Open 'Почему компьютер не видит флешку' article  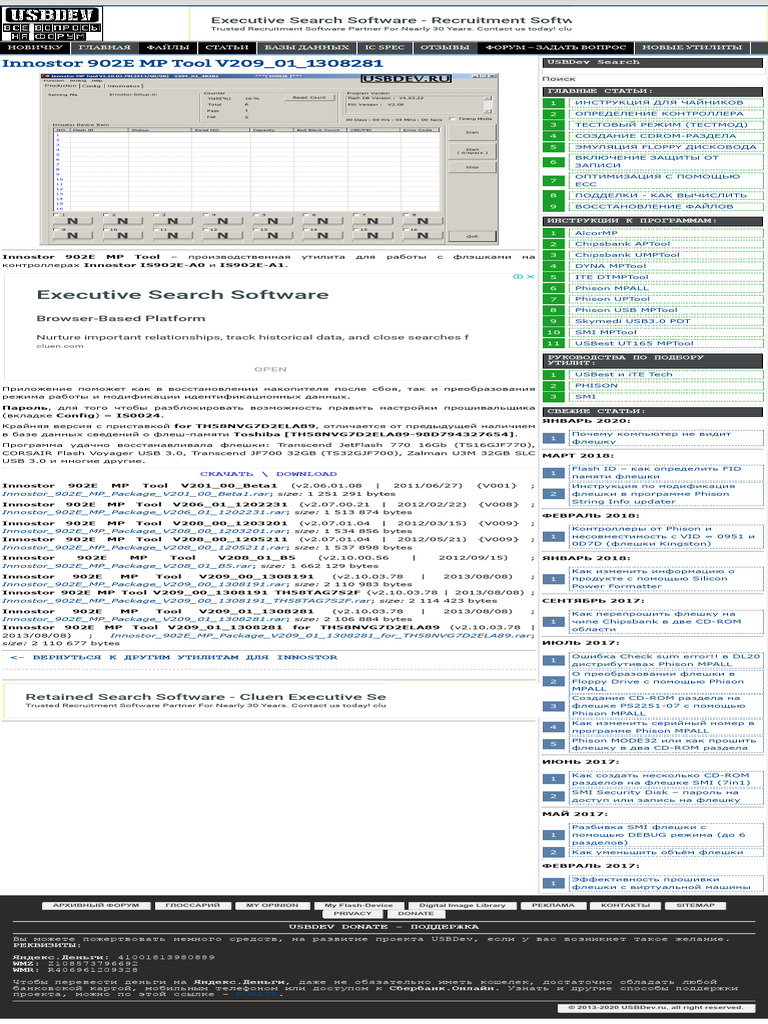tap(651, 438)
